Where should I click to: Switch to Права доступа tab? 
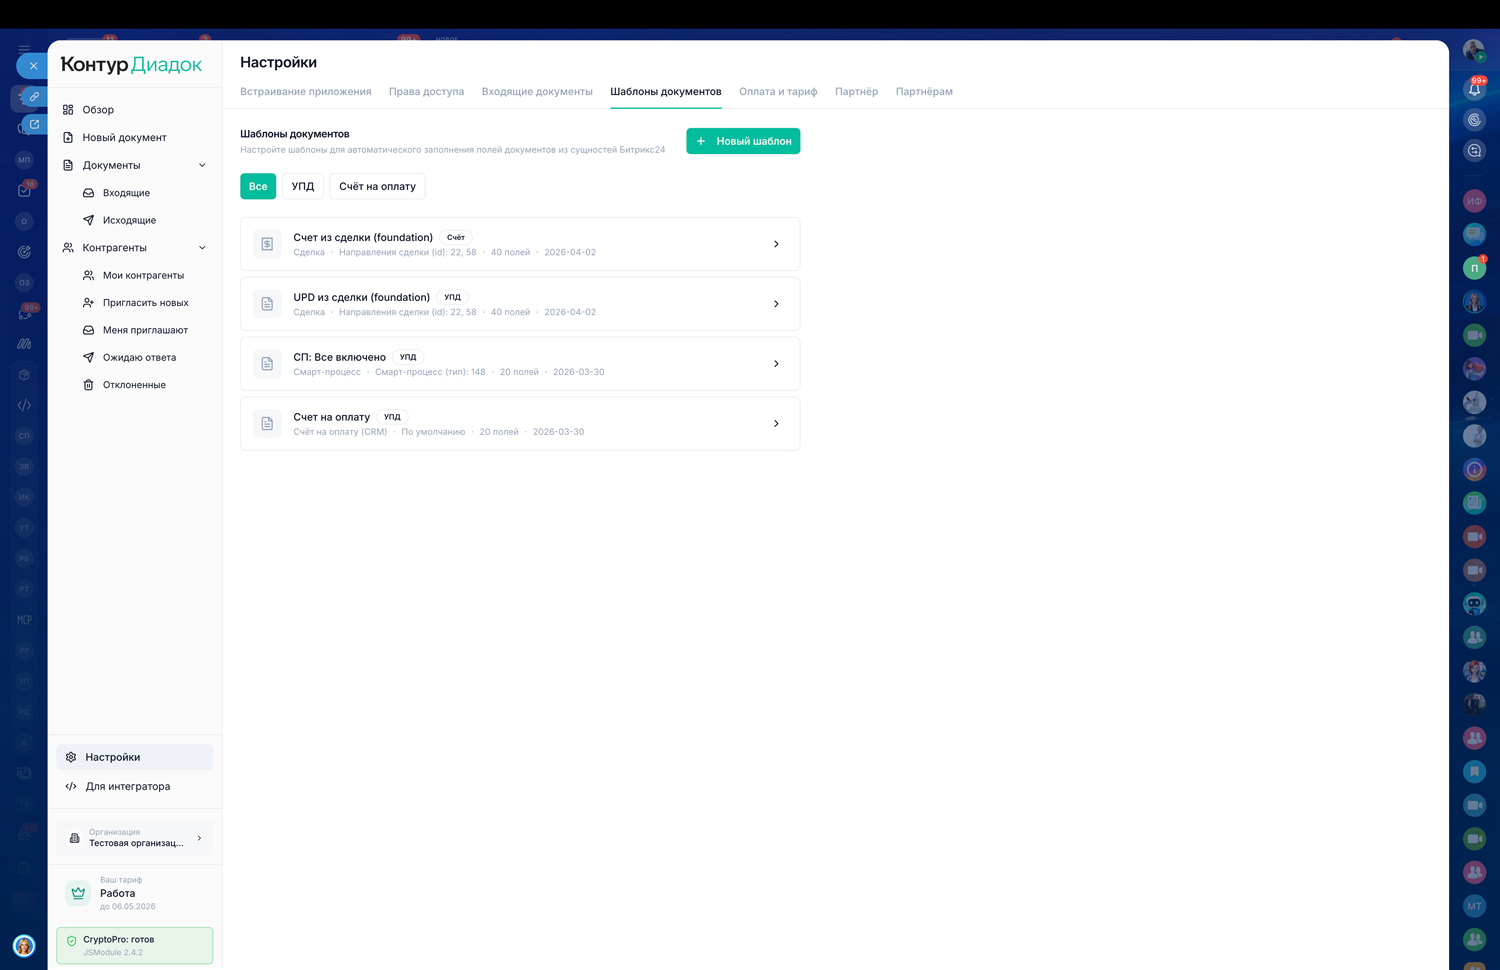427,92
